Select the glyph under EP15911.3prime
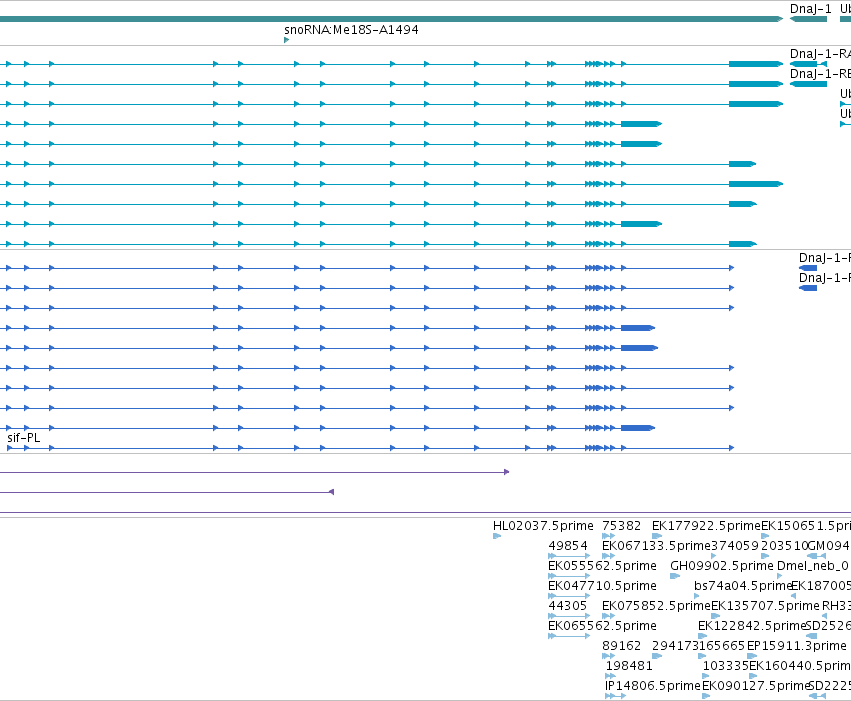This screenshot has height=701, width=851. coord(751,657)
